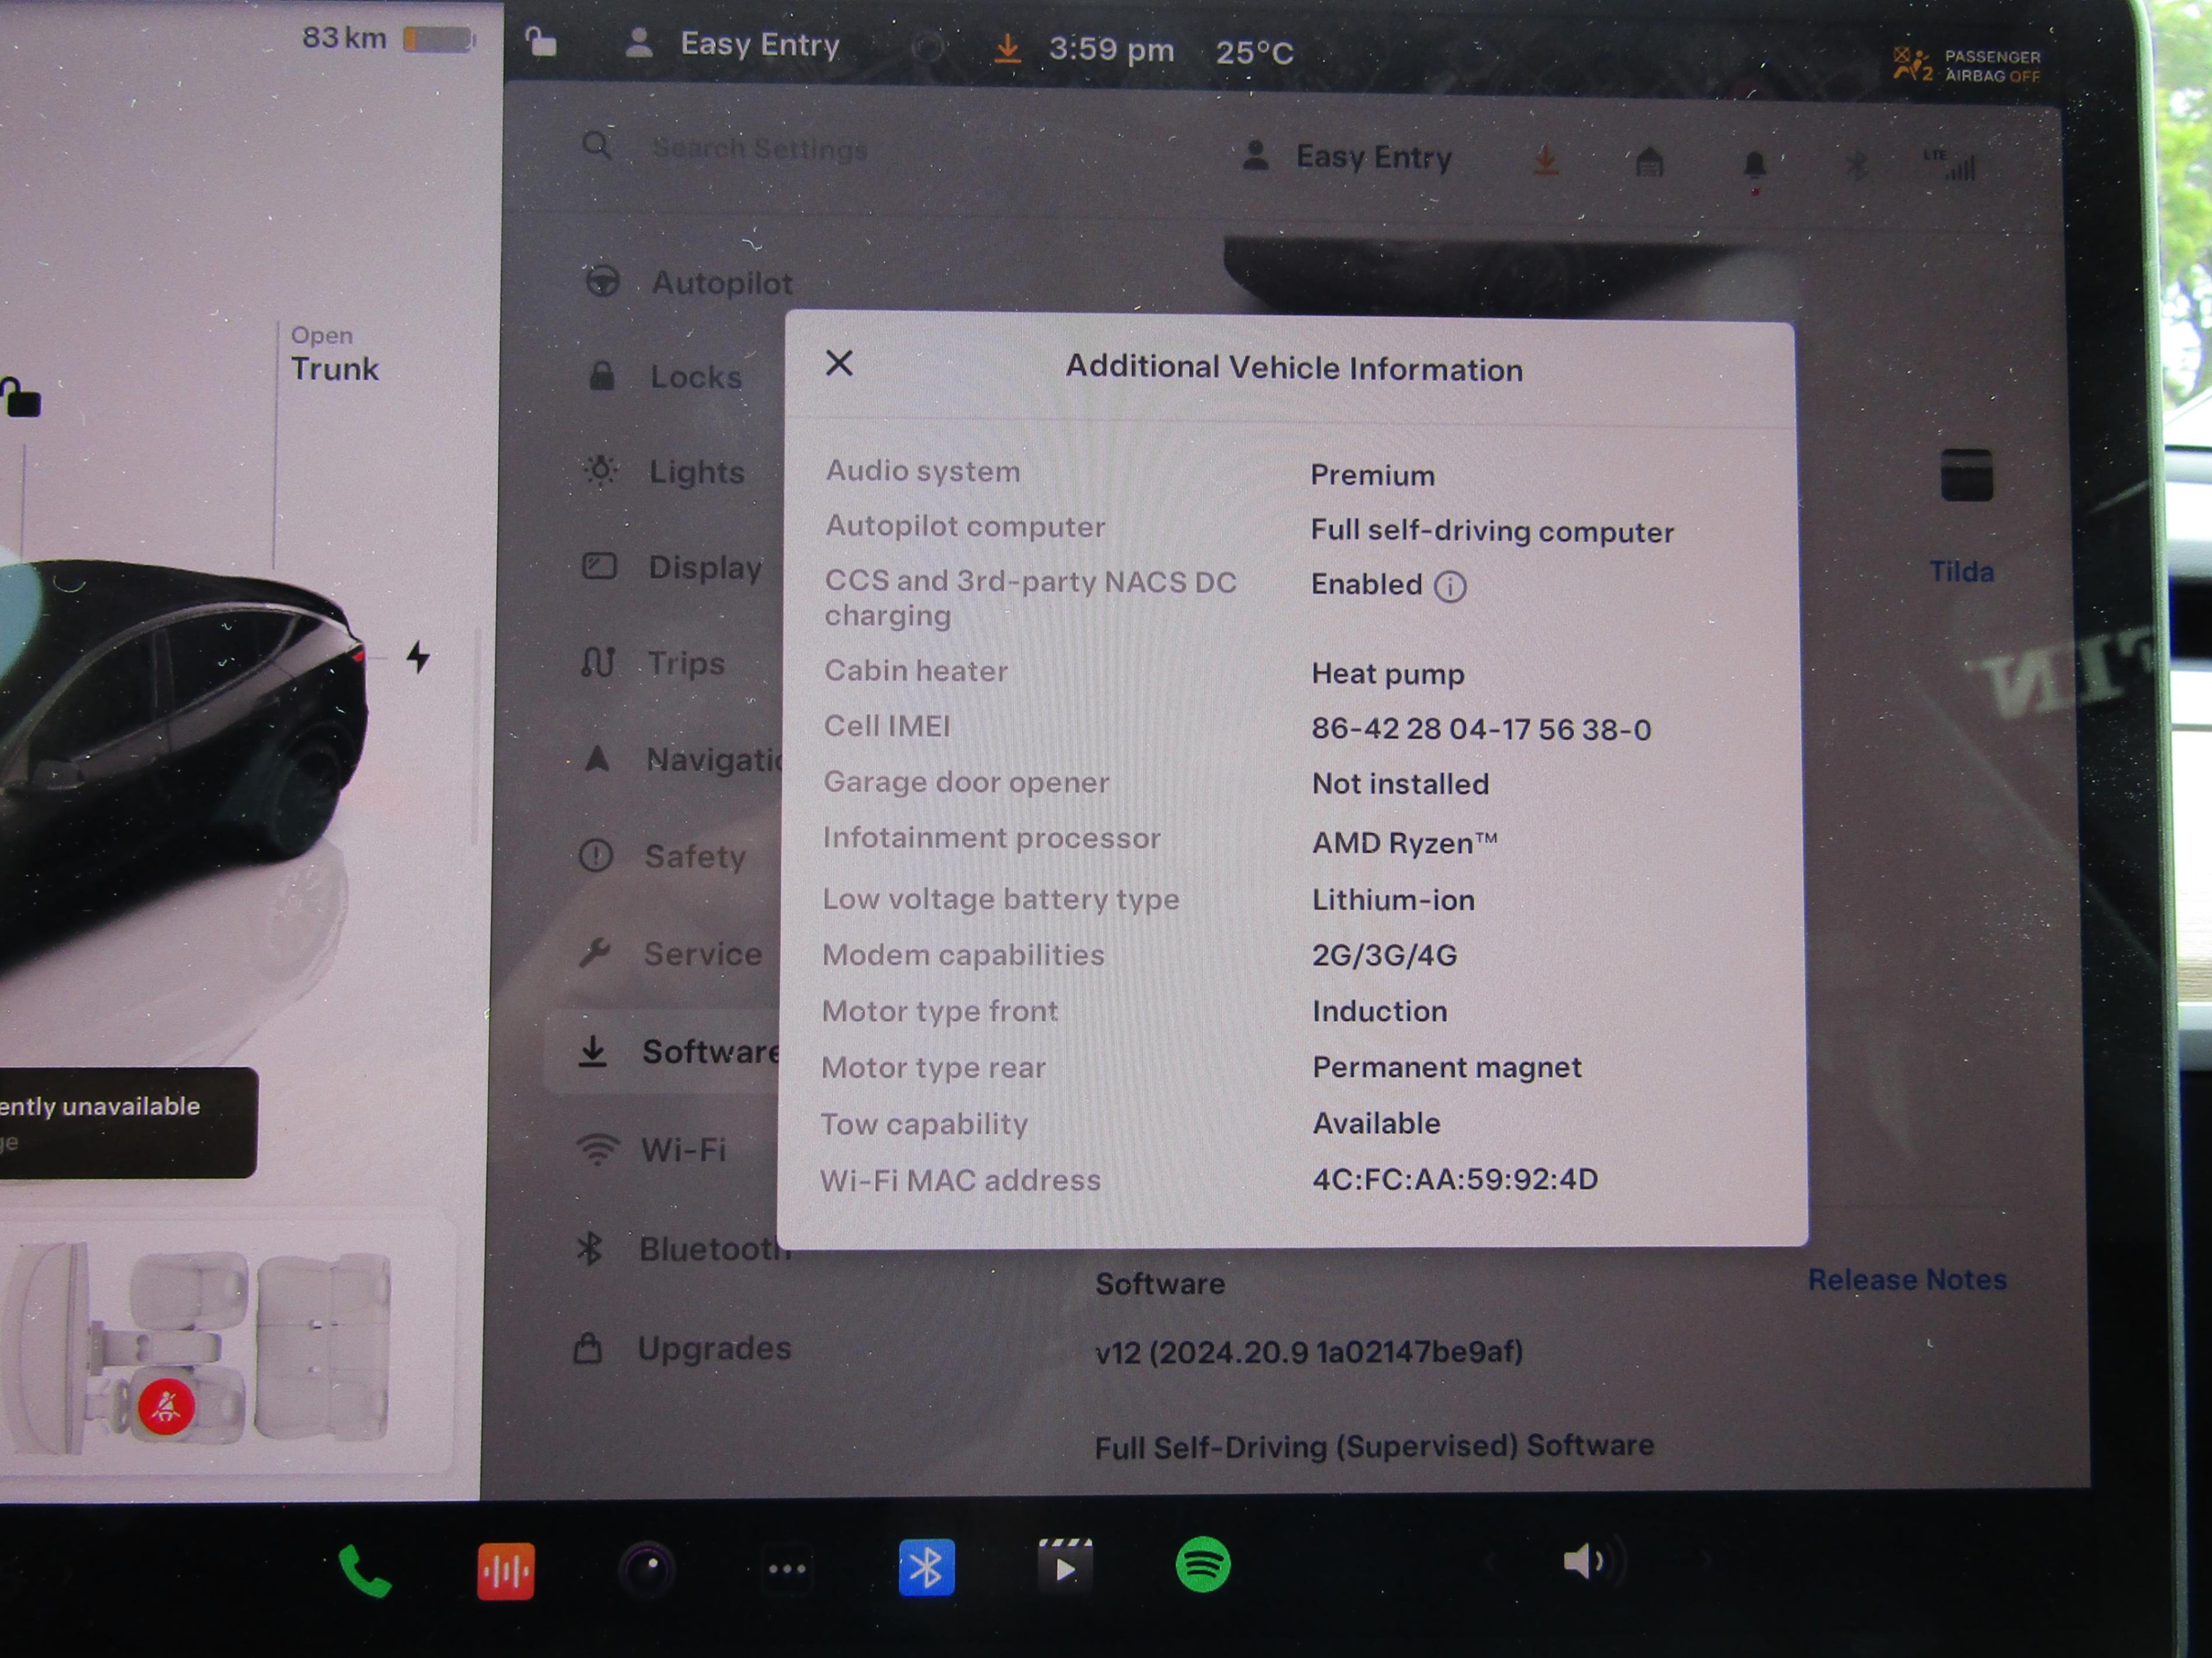Toggle the car lock icon in status bar
This screenshot has height=1658, width=2212.
[541, 43]
